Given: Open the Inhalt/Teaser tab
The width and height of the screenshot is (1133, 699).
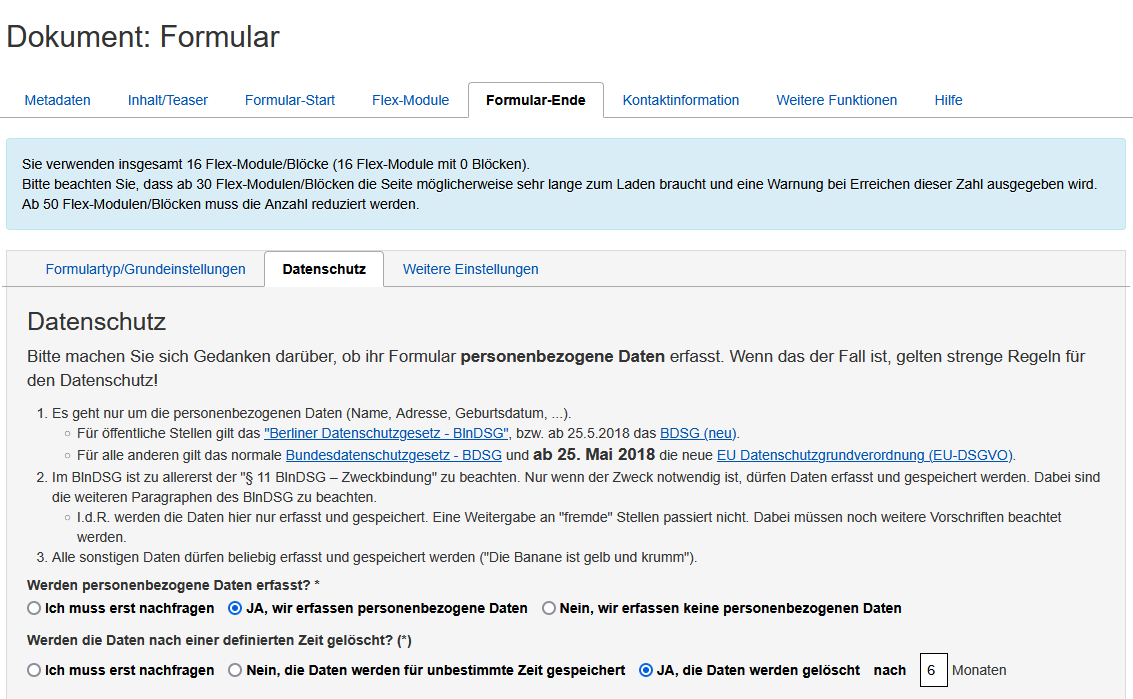Looking at the screenshot, I should 167,100.
